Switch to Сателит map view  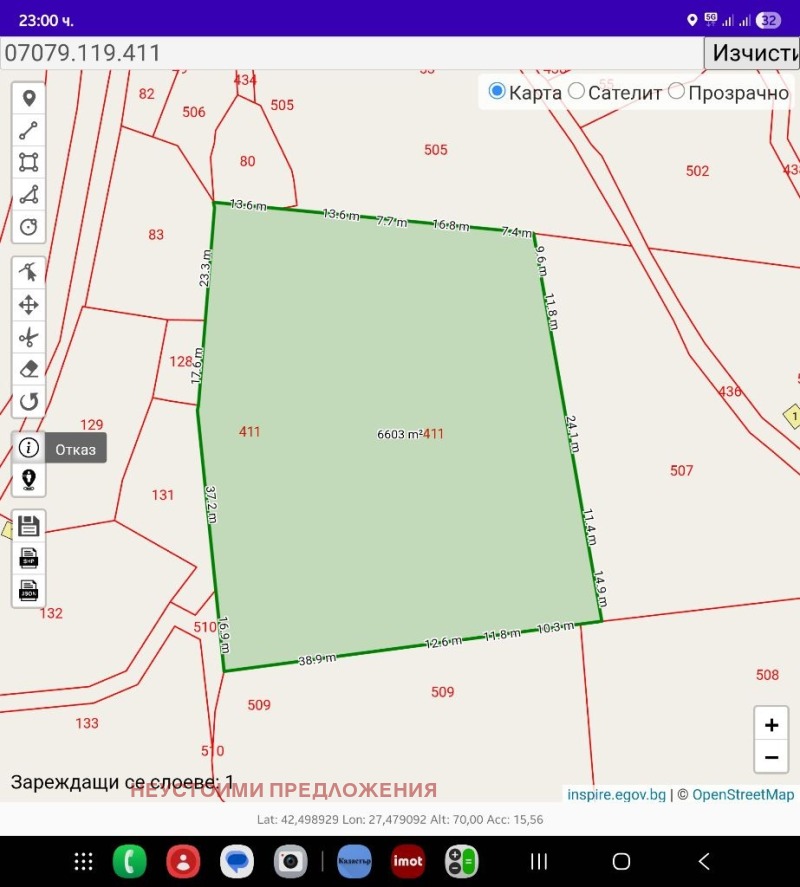pos(576,91)
